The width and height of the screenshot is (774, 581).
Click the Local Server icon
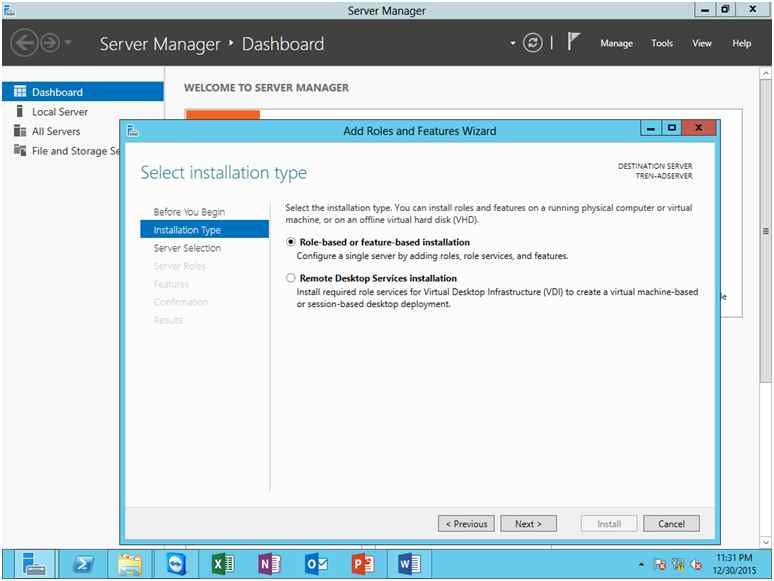click(x=20, y=111)
